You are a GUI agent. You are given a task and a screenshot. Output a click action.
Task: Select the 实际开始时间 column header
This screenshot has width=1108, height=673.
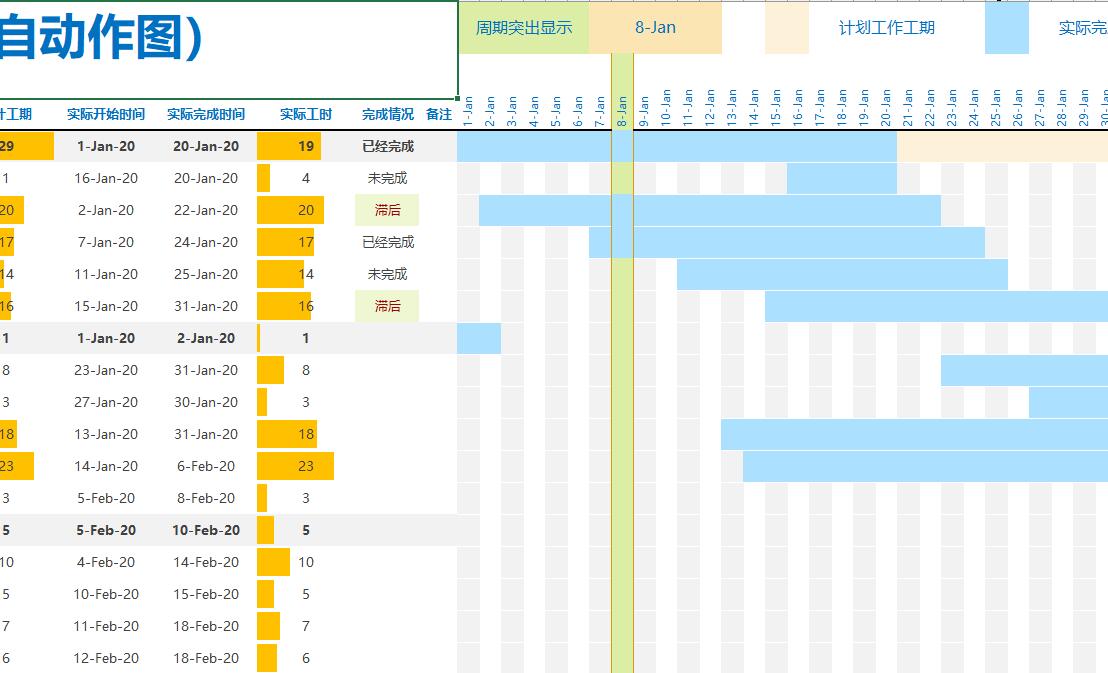tap(106, 114)
